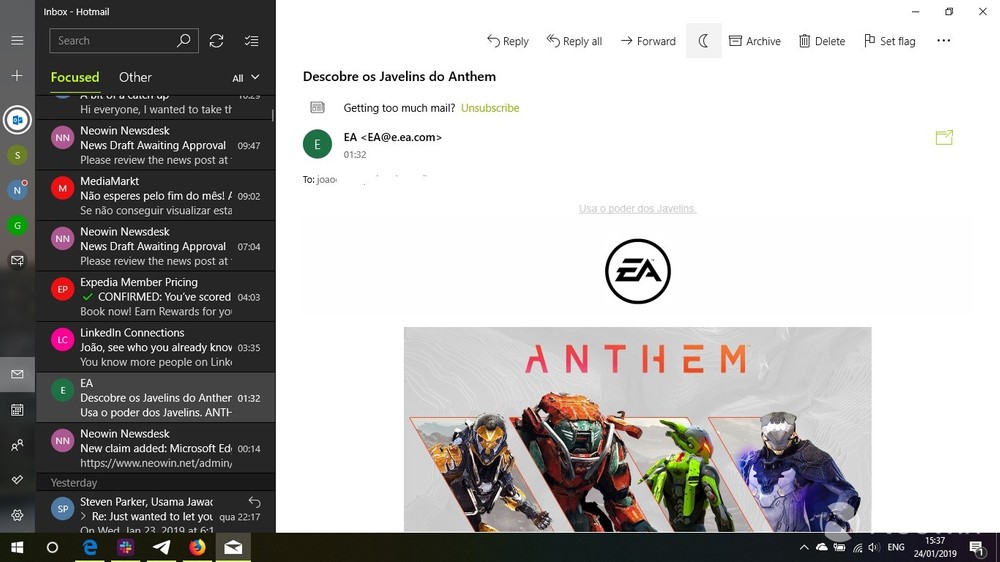Image resolution: width=1000 pixels, height=562 pixels.
Task: Expand the All filter dropdown
Action: [246, 78]
